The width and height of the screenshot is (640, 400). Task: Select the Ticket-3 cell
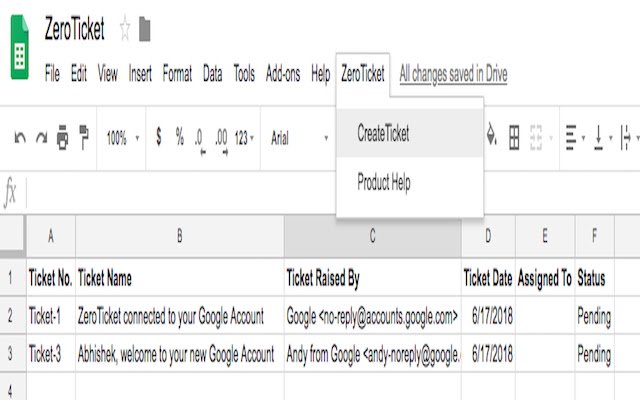51,353
